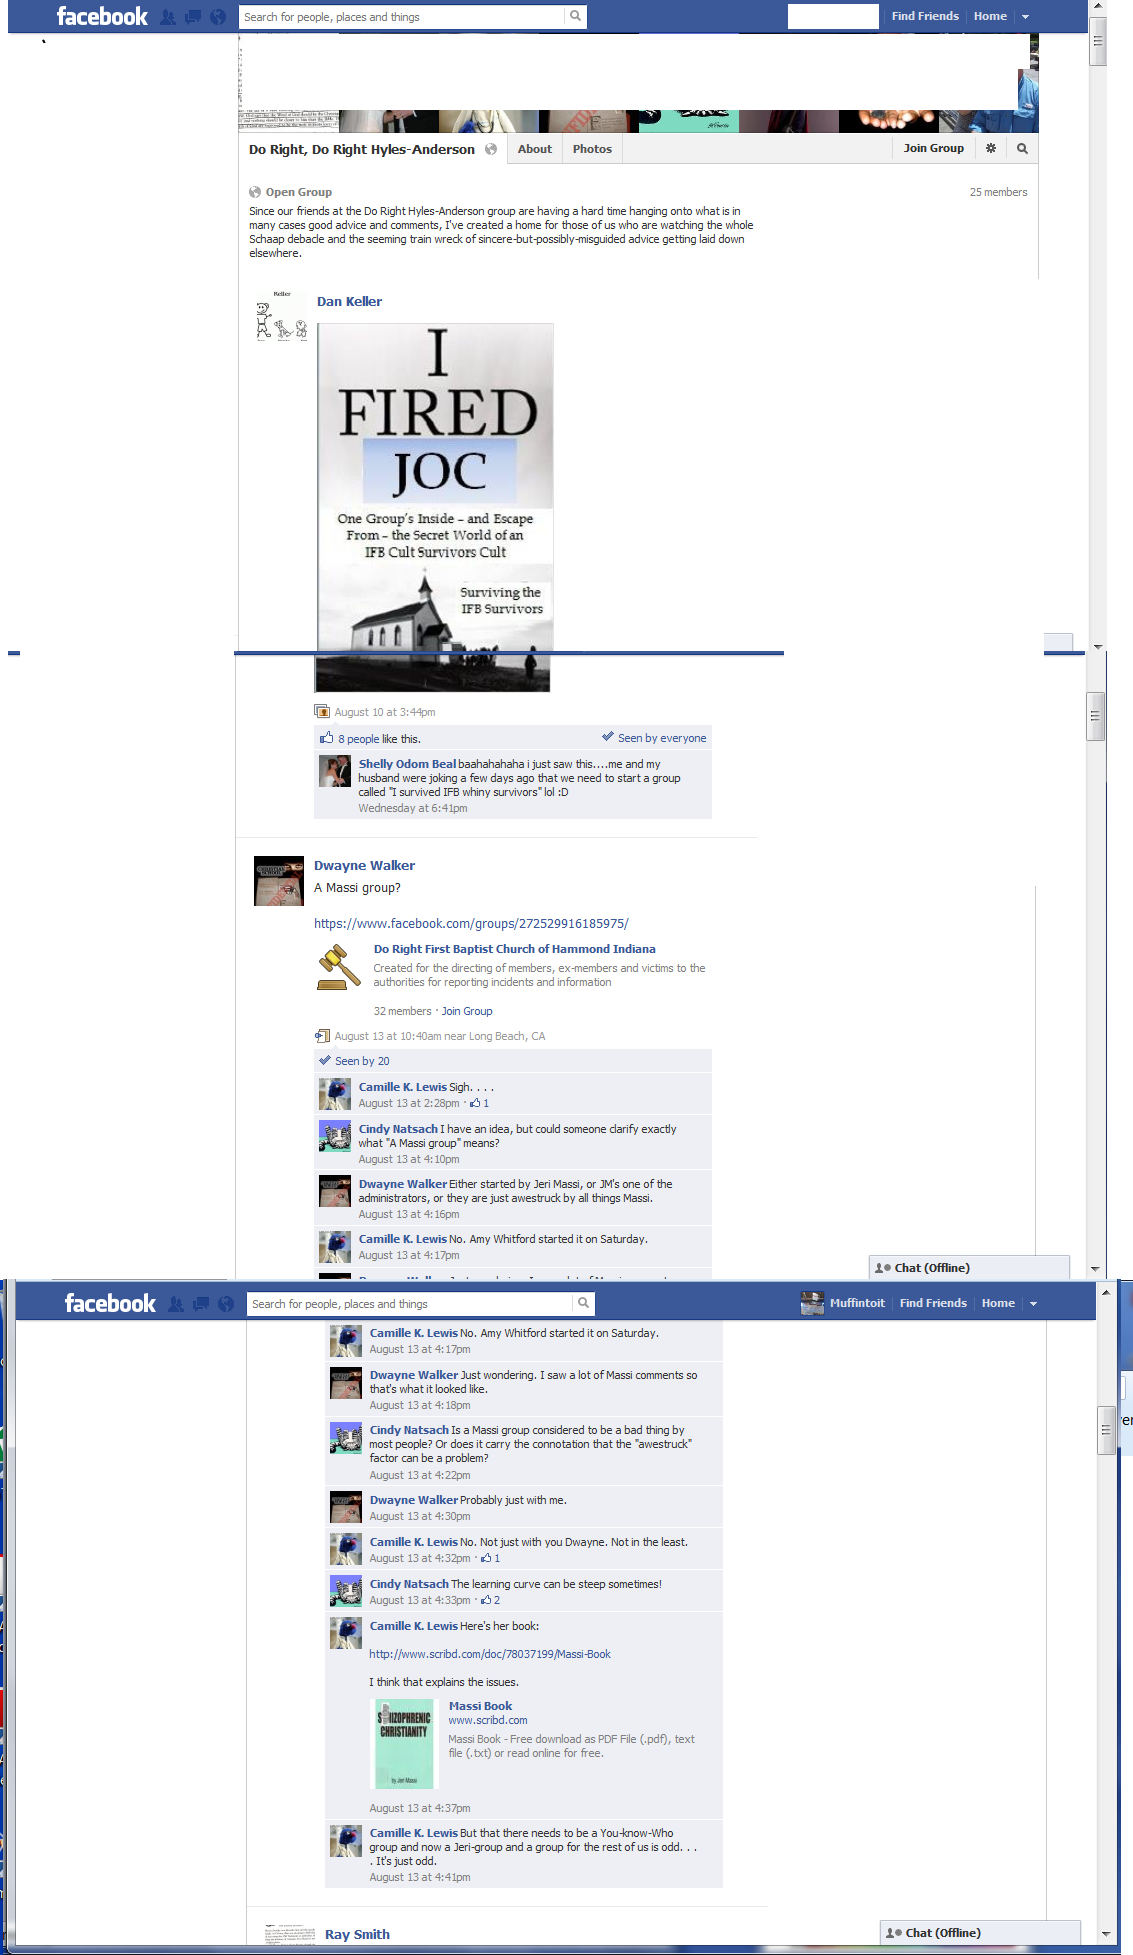This screenshot has height=1955, width=1133.
Task: Open notifications globe in the Muffintoit header
Action: (226, 1304)
